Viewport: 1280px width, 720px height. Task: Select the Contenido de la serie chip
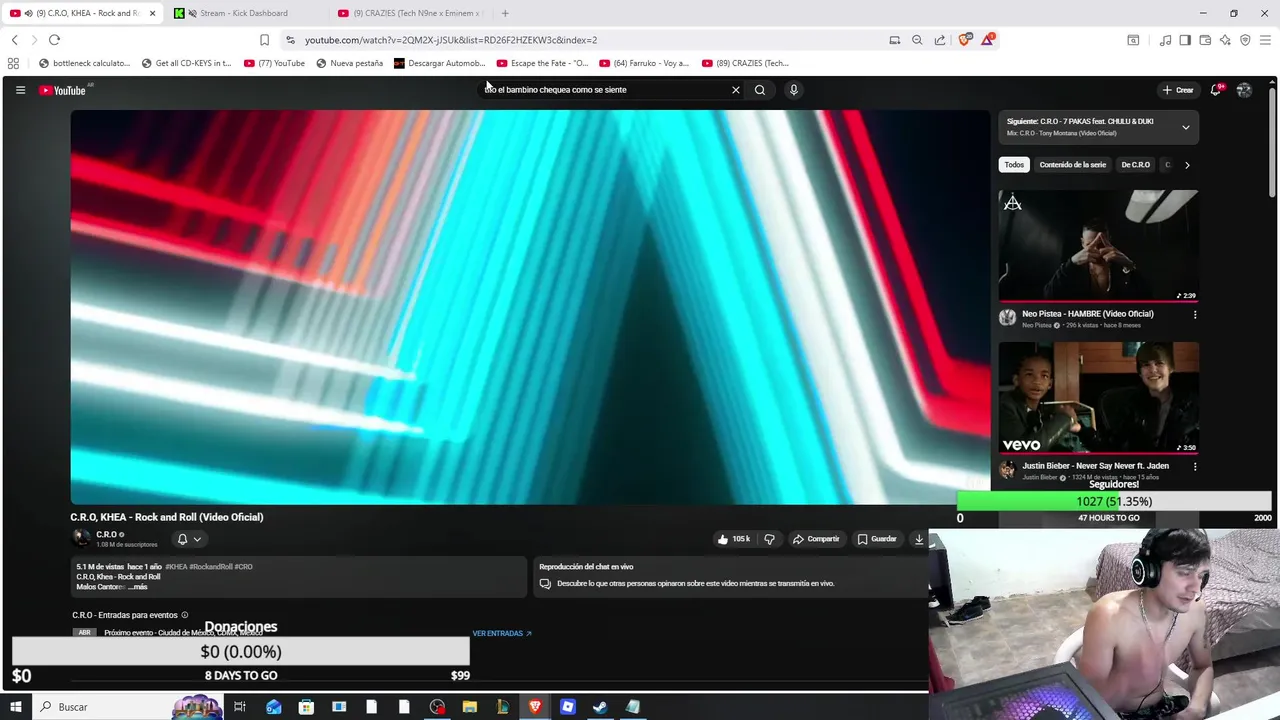click(x=1072, y=165)
